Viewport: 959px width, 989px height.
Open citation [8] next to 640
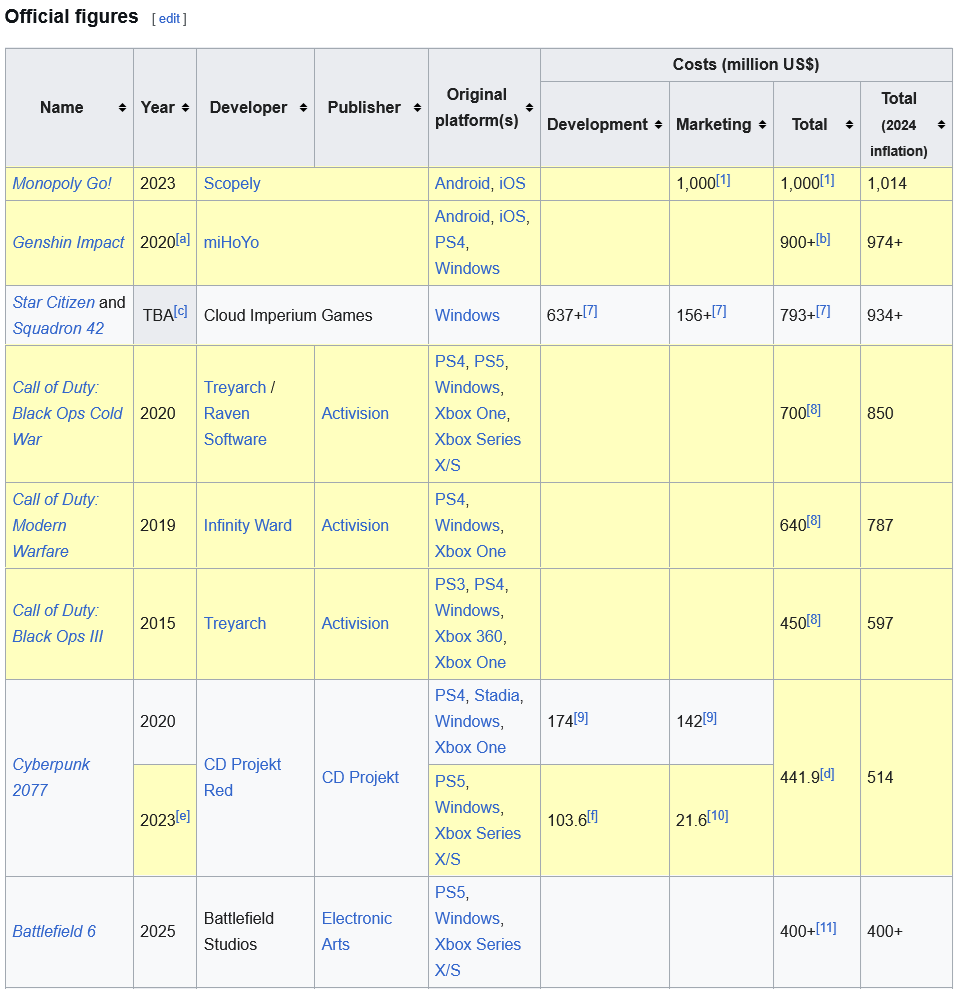814,521
